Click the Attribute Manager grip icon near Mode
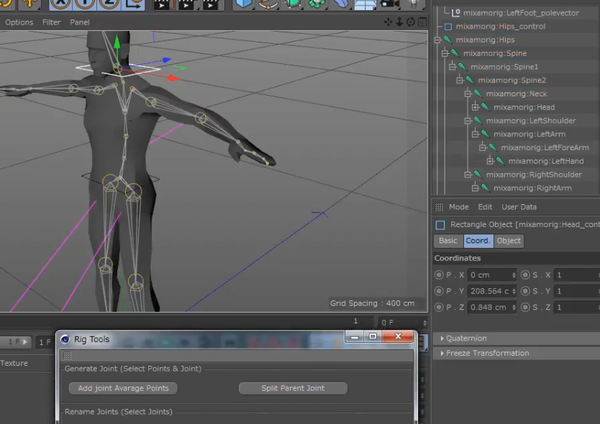This screenshot has width=600, height=424. (x=439, y=207)
